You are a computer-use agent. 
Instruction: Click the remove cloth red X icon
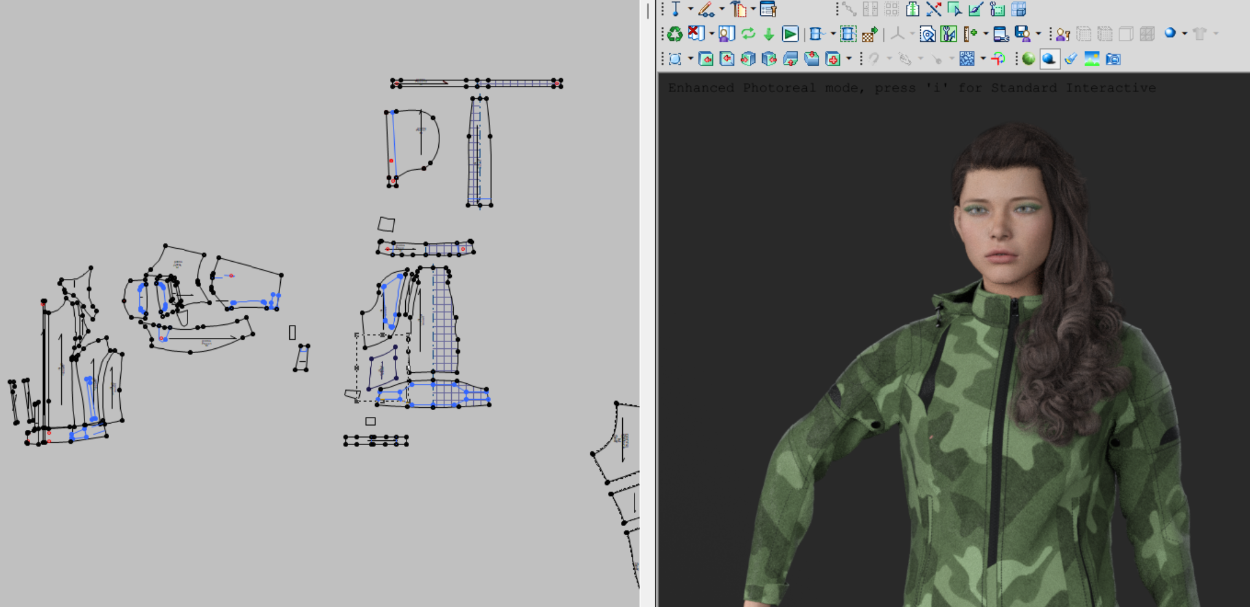[697, 34]
